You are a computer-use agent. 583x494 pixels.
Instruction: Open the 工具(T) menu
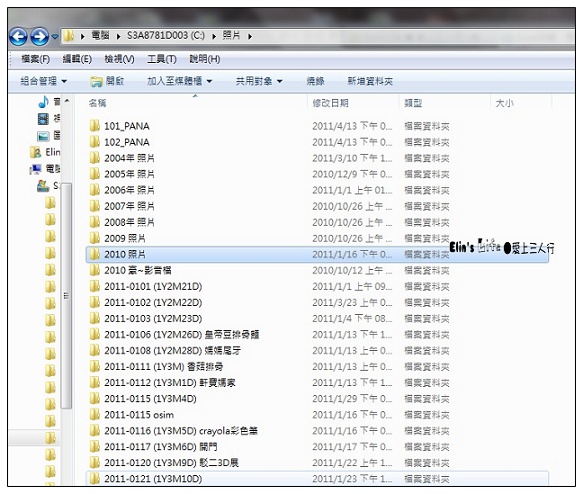[162, 59]
